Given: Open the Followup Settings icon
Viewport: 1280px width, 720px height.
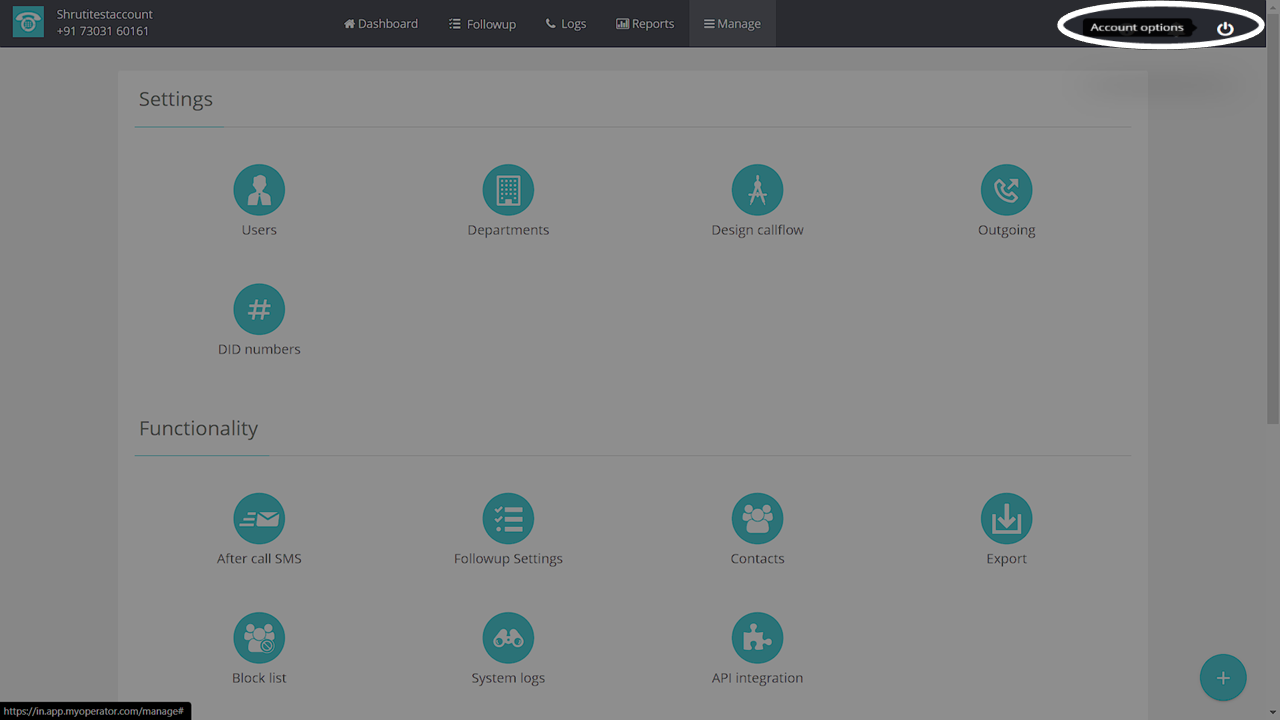Looking at the screenshot, I should coord(508,519).
